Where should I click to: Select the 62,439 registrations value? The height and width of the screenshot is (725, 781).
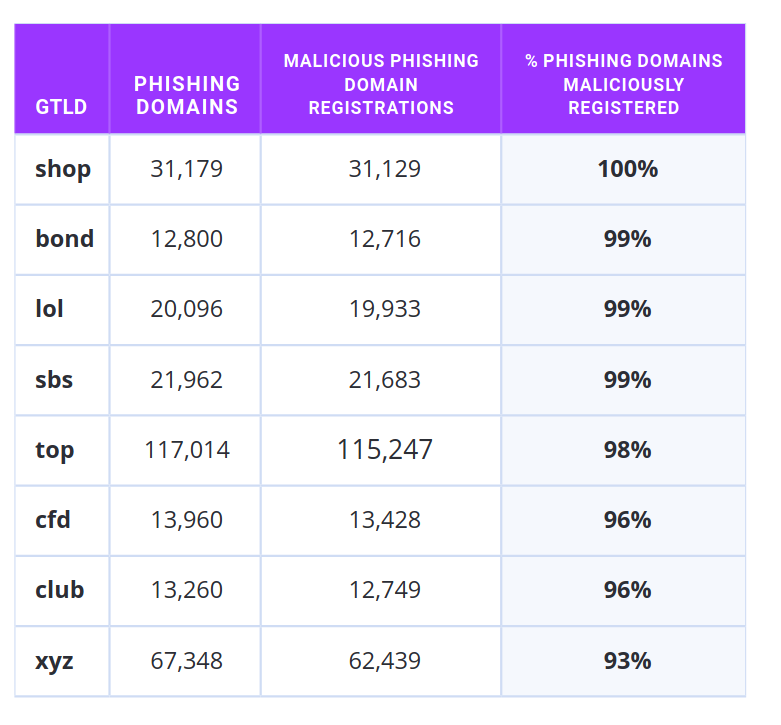pyautogui.click(x=384, y=661)
